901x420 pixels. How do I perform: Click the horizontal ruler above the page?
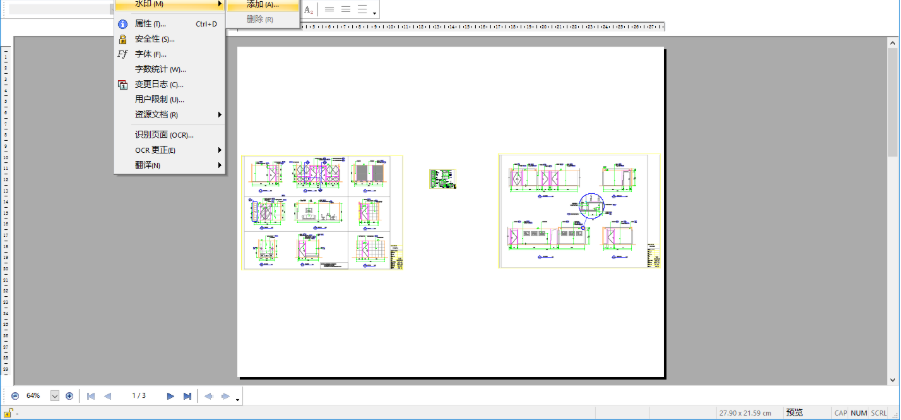point(451,27)
